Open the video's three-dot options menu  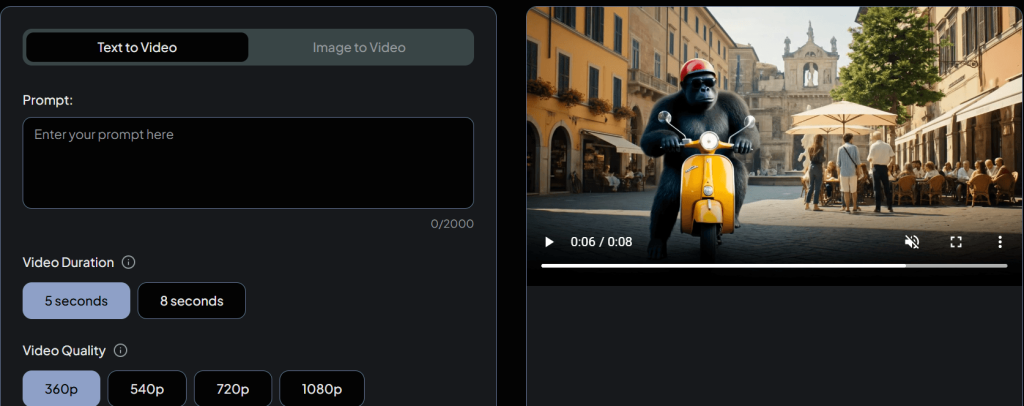(999, 242)
